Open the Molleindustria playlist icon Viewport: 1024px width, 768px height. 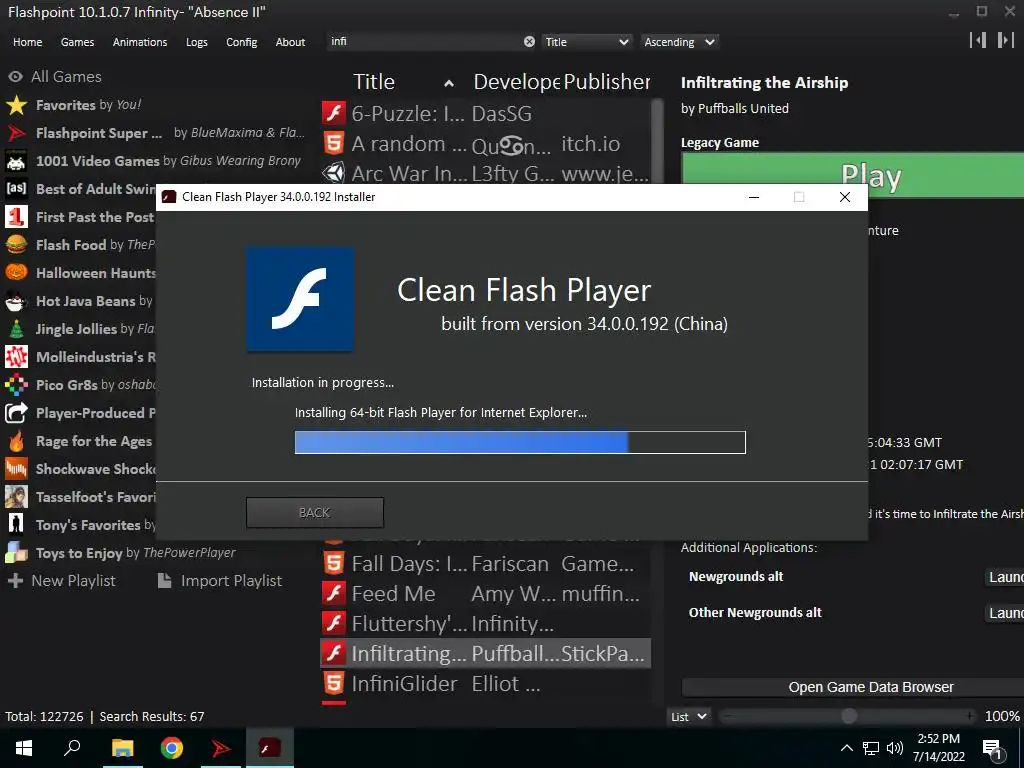[16, 357]
